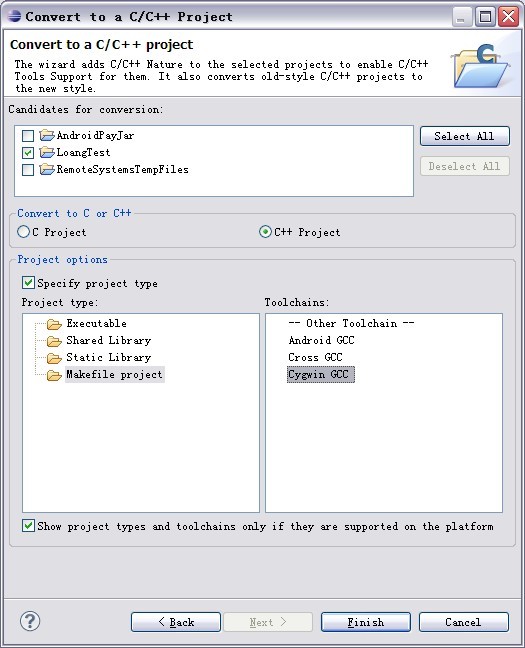Select the C++ Project radio button
525x648 pixels.
(x=265, y=232)
